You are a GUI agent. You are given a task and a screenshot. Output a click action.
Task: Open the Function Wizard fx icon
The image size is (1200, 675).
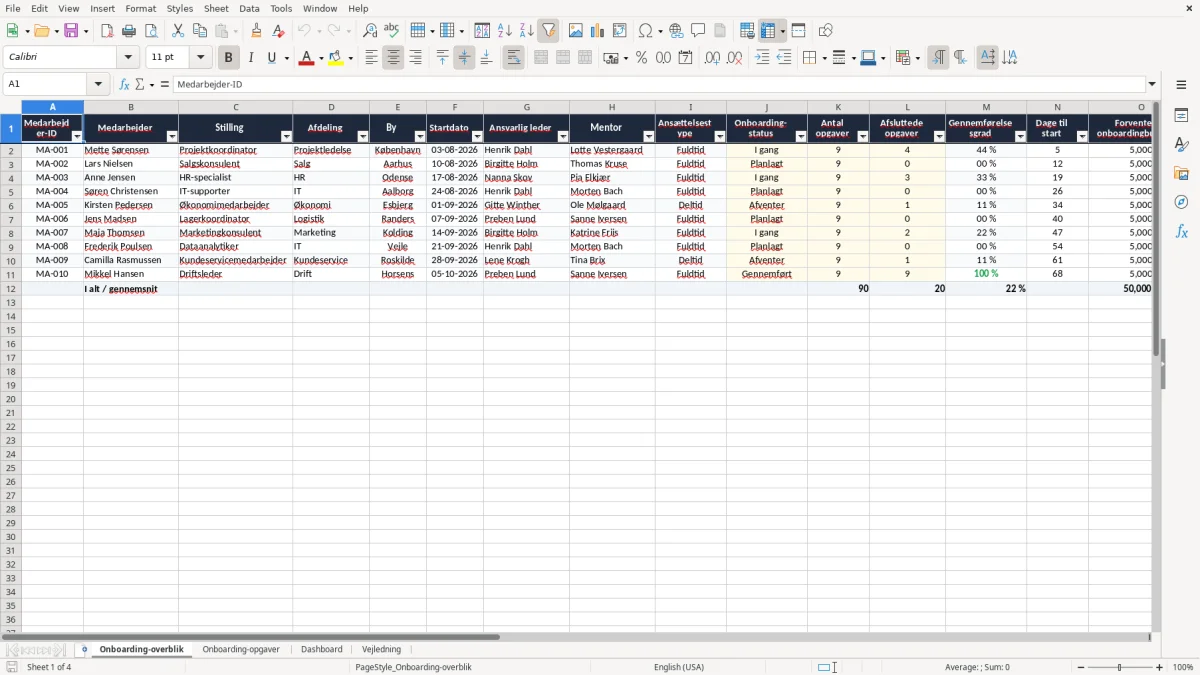(x=125, y=84)
